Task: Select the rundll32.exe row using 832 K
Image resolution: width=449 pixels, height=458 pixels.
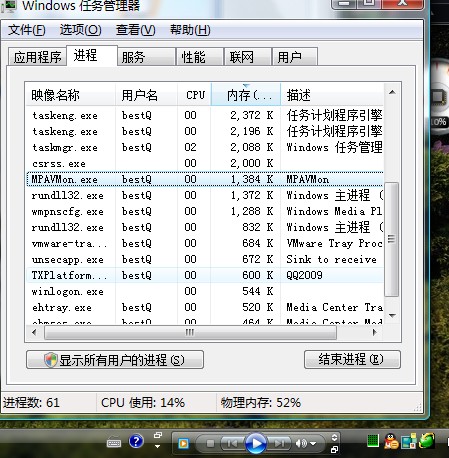Action: coord(205,227)
